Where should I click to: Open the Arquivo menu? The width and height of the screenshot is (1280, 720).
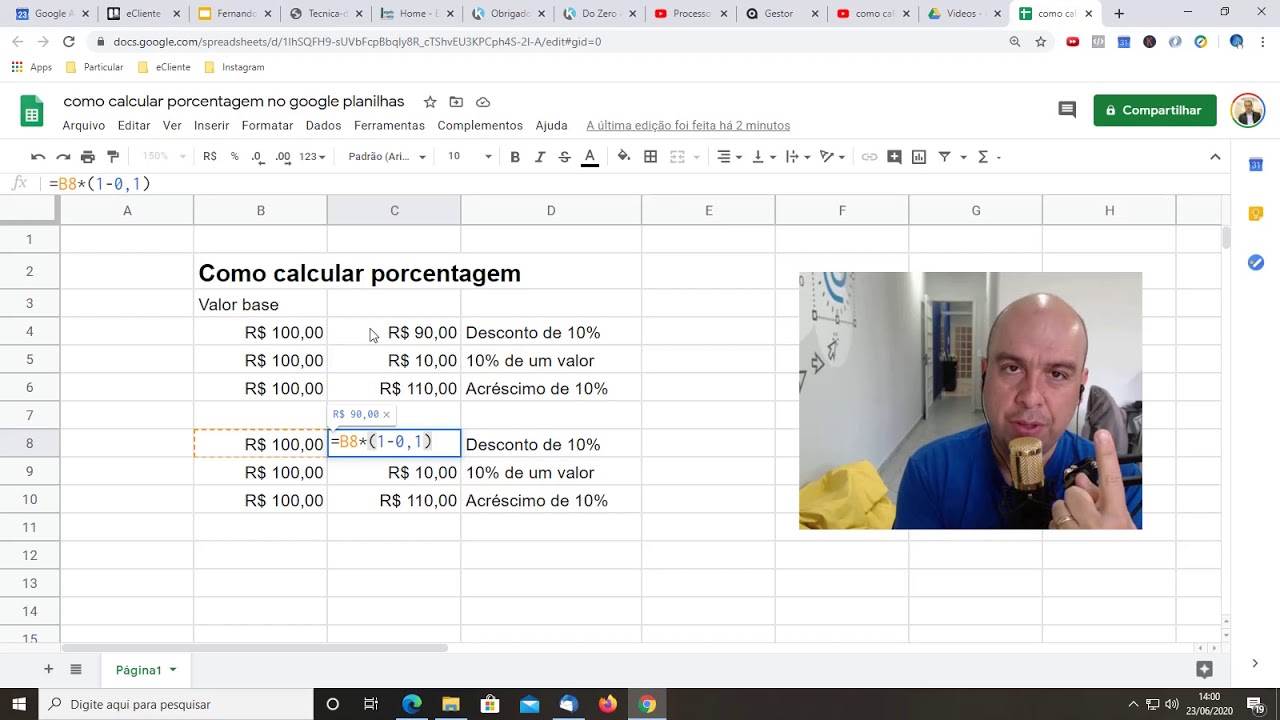84,126
